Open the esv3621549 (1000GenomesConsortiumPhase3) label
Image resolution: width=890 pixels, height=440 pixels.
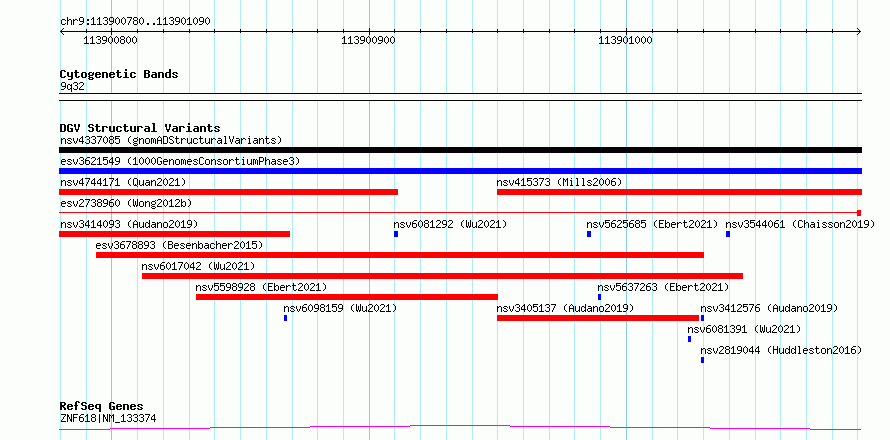click(180, 161)
